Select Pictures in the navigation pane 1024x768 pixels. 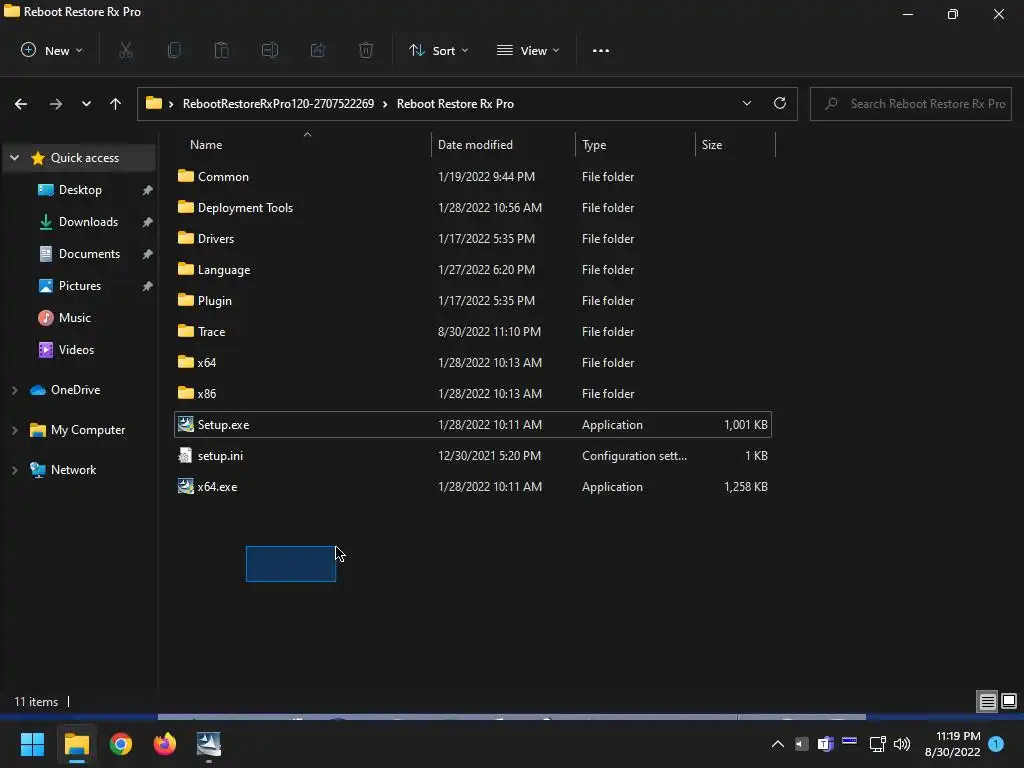(80, 285)
